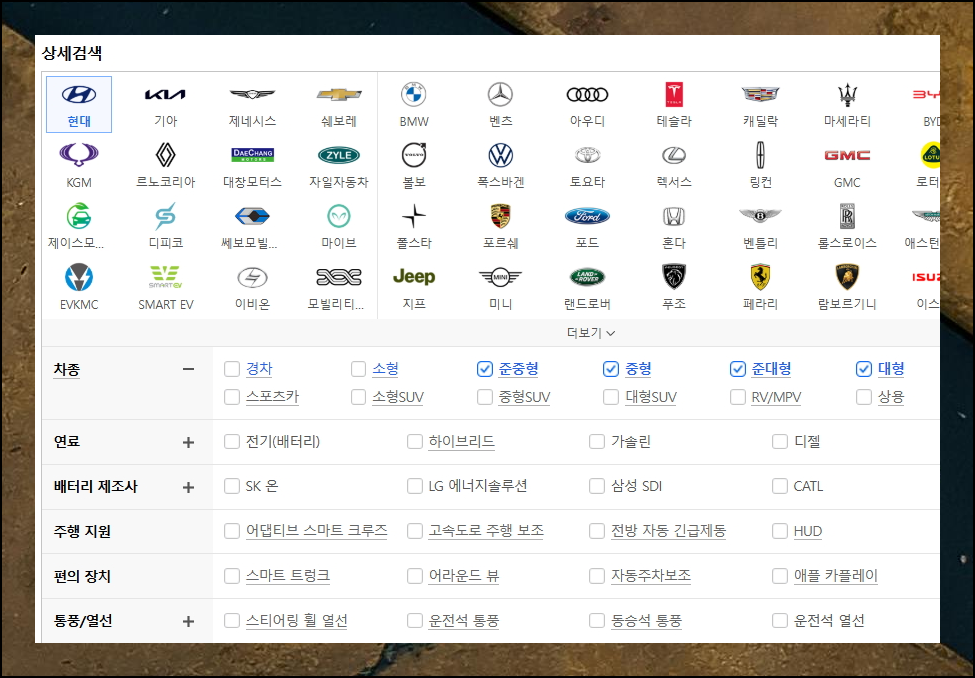This screenshot has height=678, width=975.
Task: Choose the Maserati (마세라티) trident logo
Action: coord(847,95)
